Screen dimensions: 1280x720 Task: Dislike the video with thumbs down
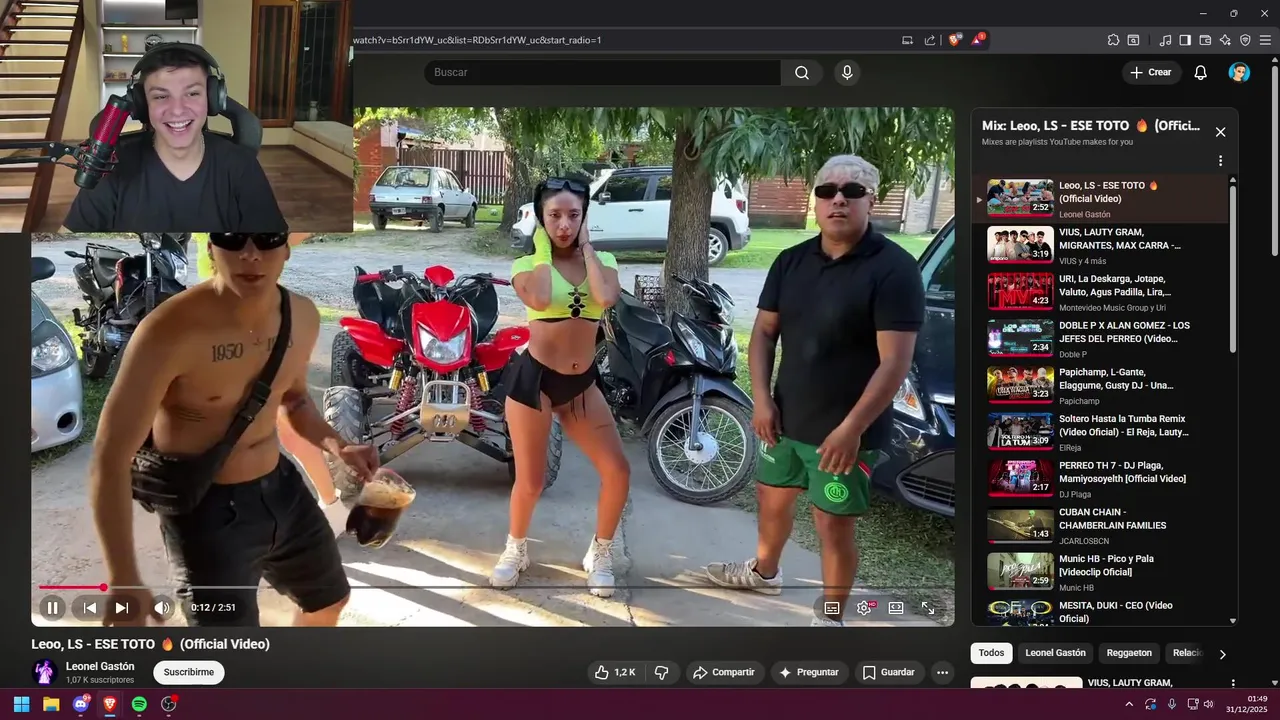point(661,672)
